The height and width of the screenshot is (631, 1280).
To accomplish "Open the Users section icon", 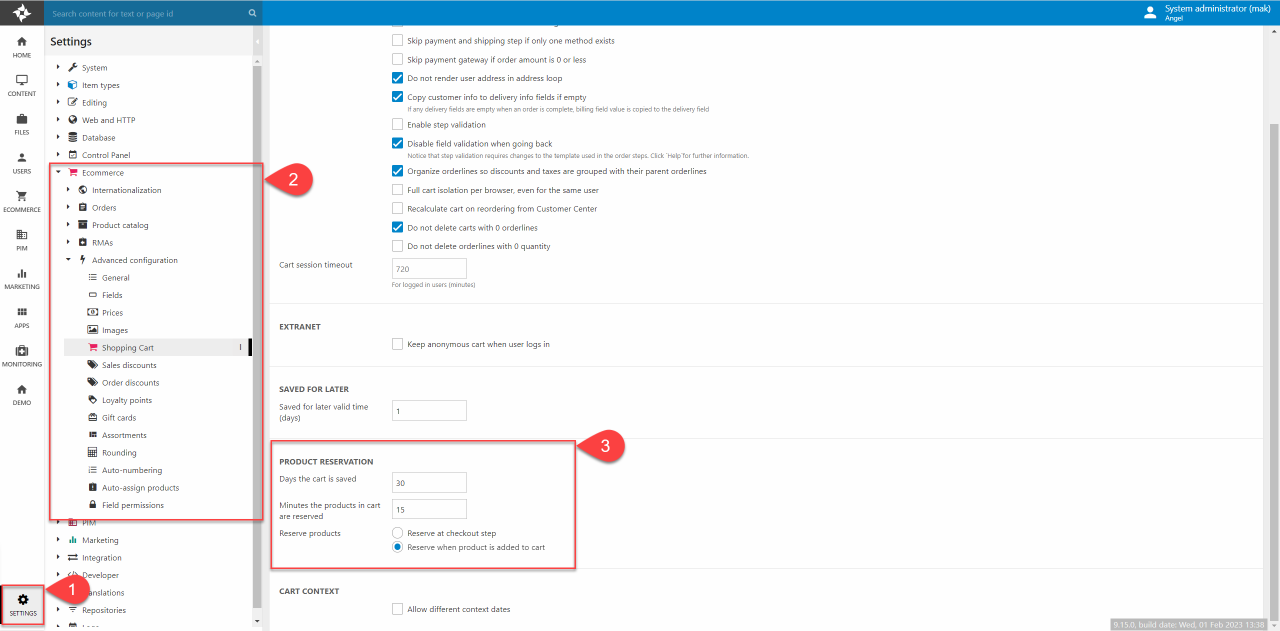I will click(x=21, y=162).
